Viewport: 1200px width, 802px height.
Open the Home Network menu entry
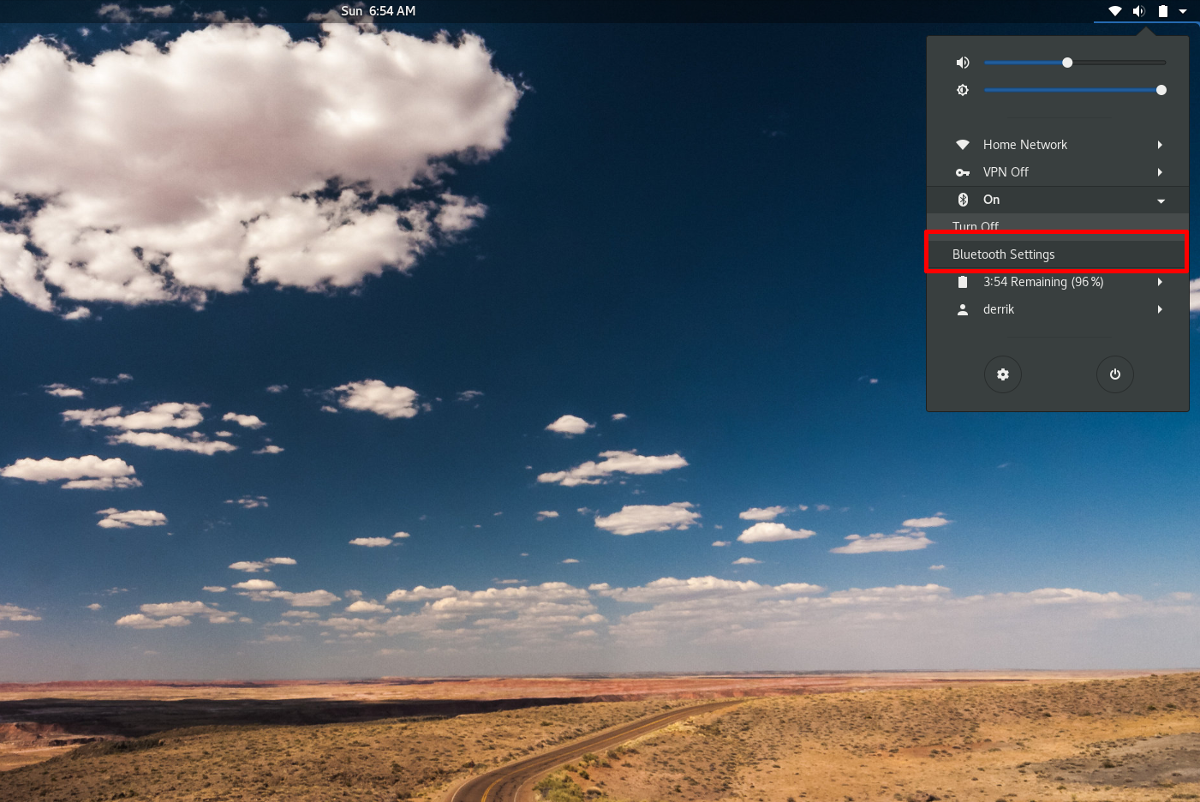pyautogui.click(x=1058, y=145)
